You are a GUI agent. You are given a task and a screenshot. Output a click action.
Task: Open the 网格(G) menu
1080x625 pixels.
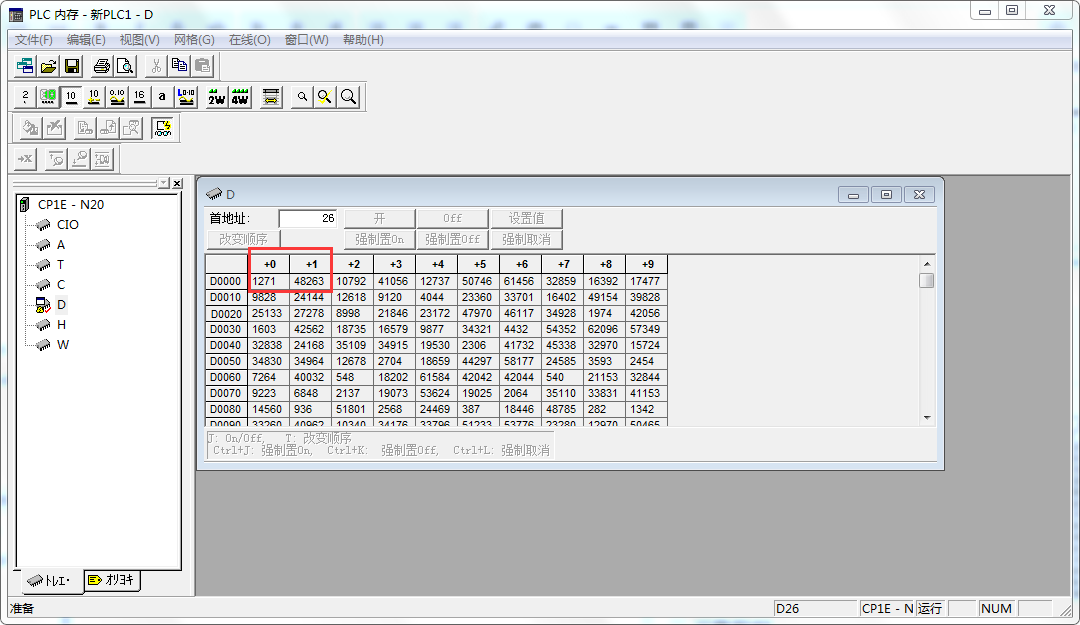click(194, 40)
